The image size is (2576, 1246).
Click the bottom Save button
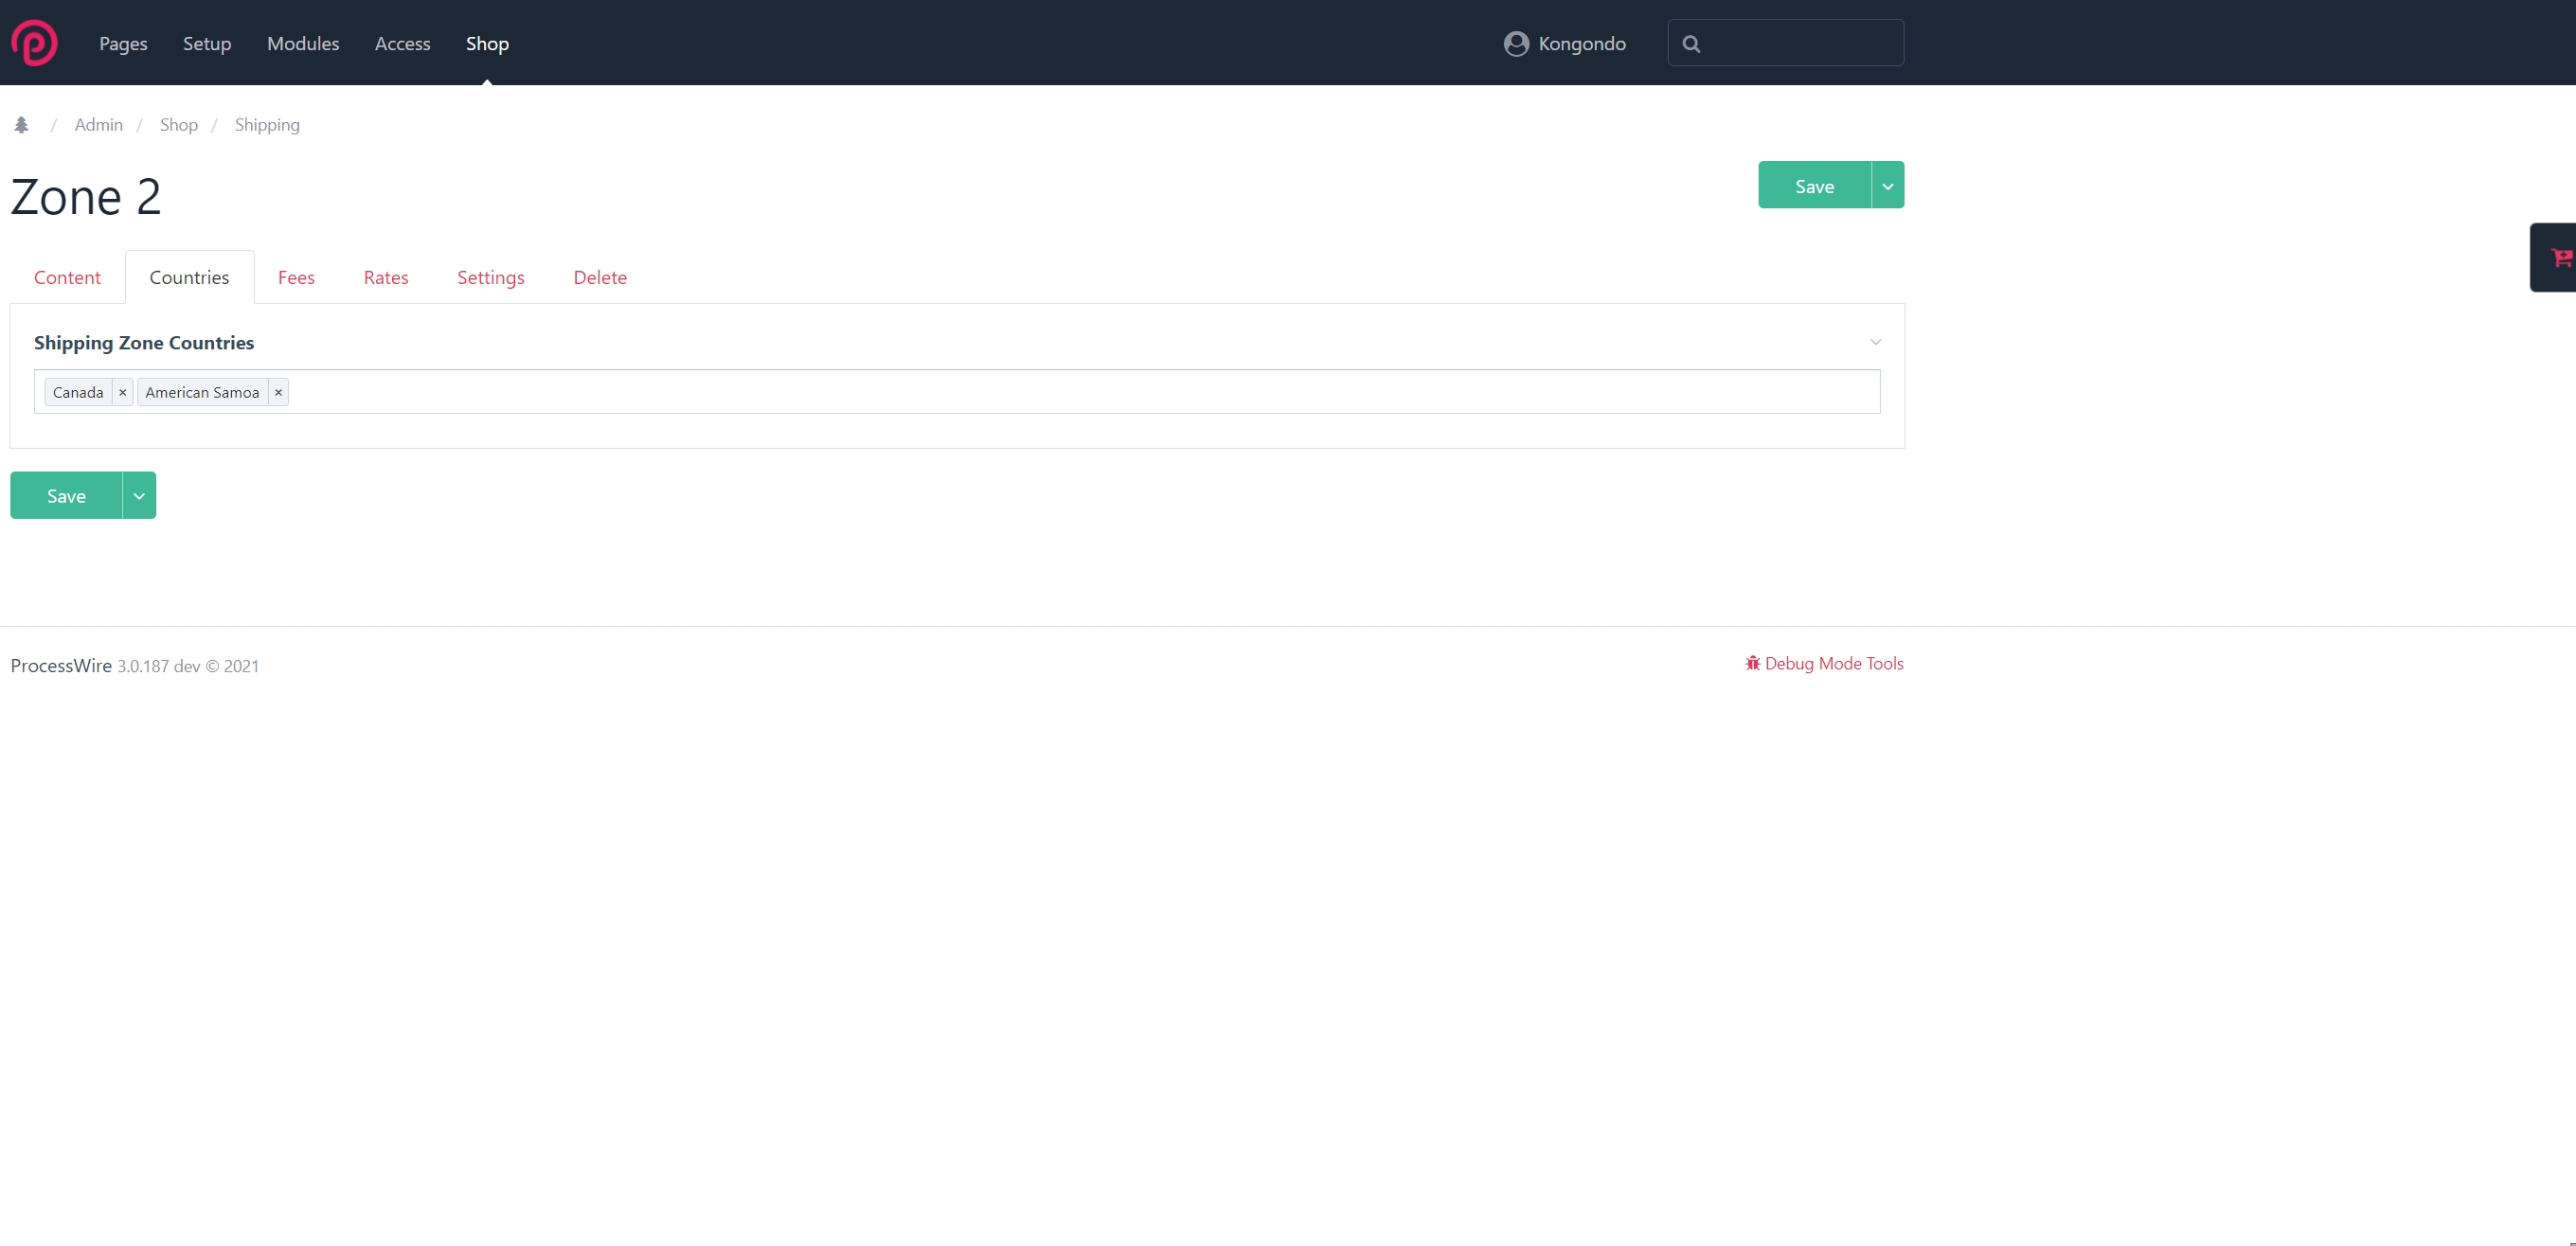pos(66,495)
